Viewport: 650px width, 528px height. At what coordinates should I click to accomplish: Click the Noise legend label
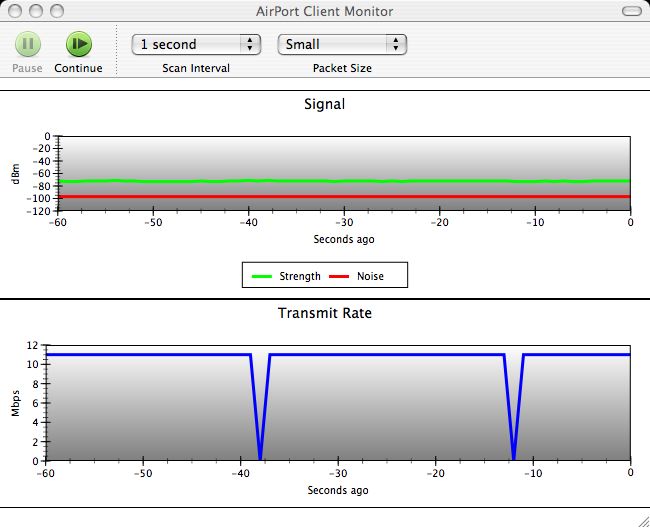[x=371, y=276]
